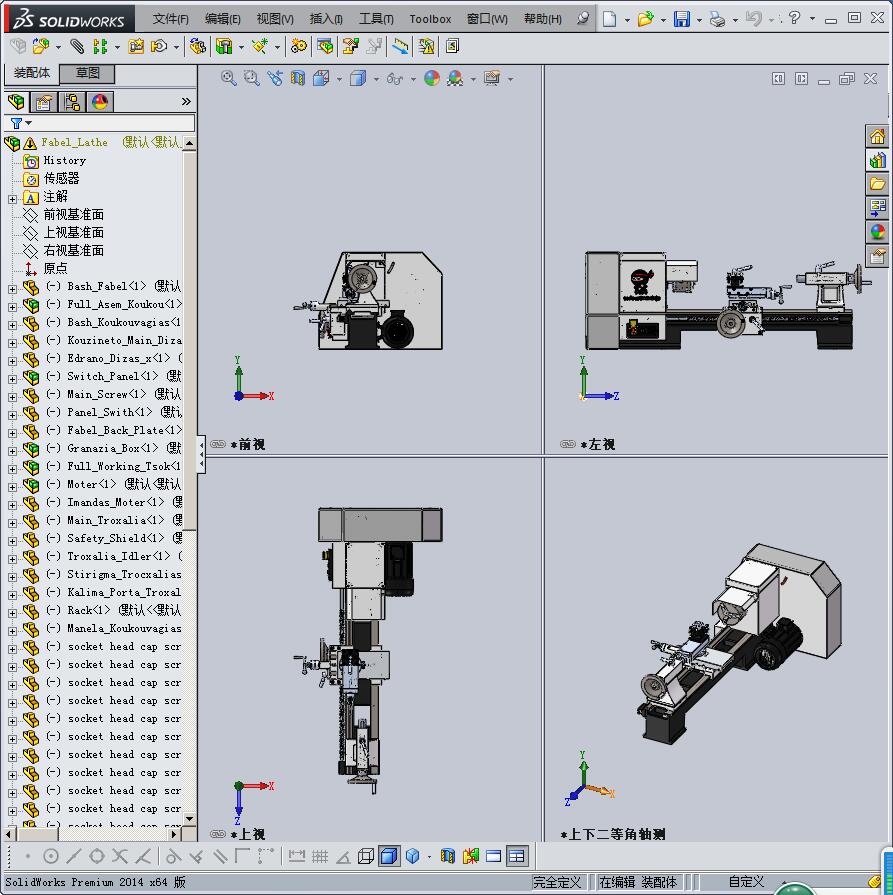Open the DisplayManager color-wheel tab icon
This screenshot has width=893, height=895.
pyautogui.click(x=100, y=102)
